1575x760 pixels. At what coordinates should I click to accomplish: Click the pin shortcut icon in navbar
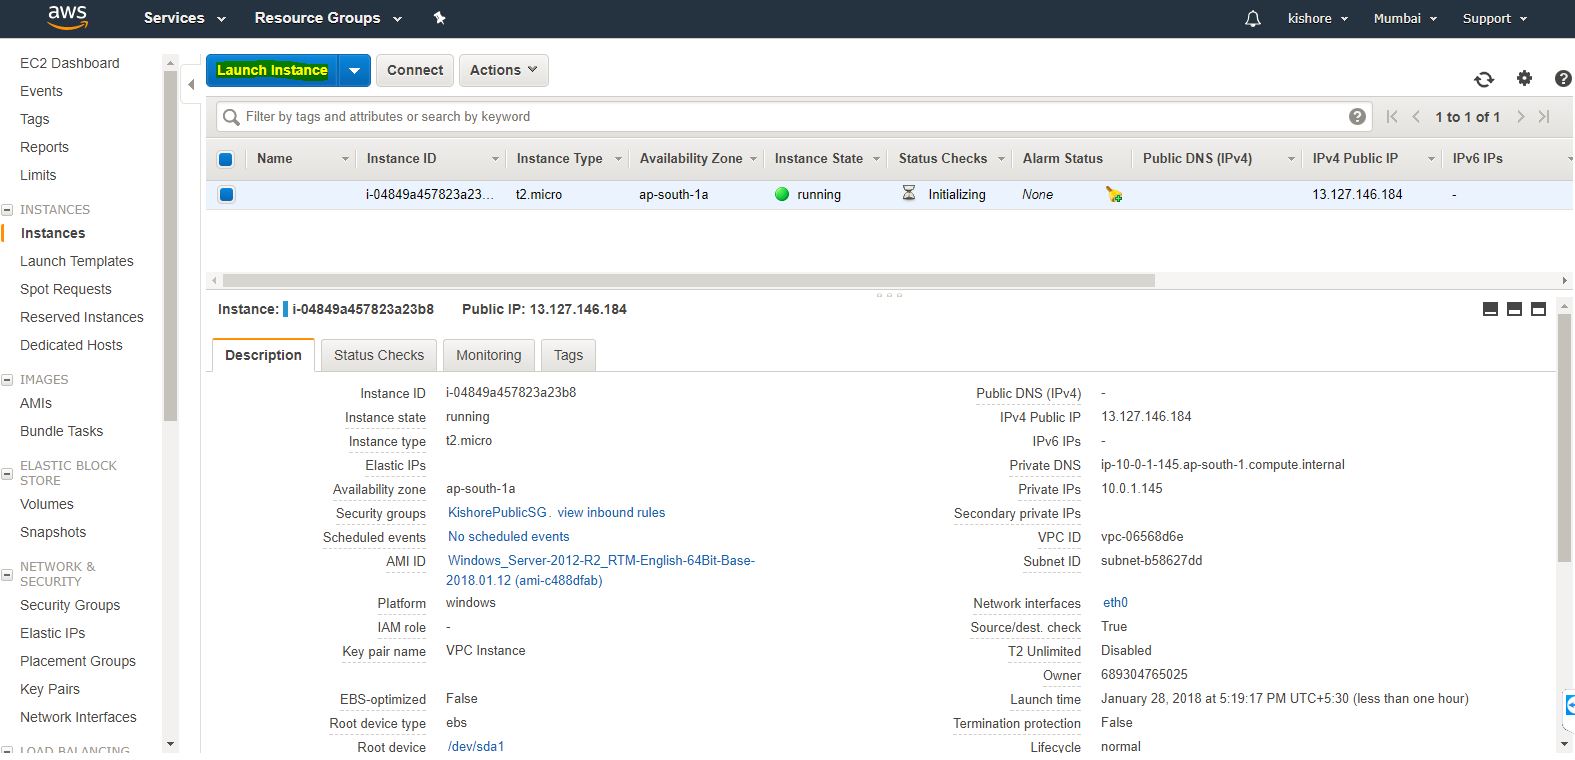[439, 18]
